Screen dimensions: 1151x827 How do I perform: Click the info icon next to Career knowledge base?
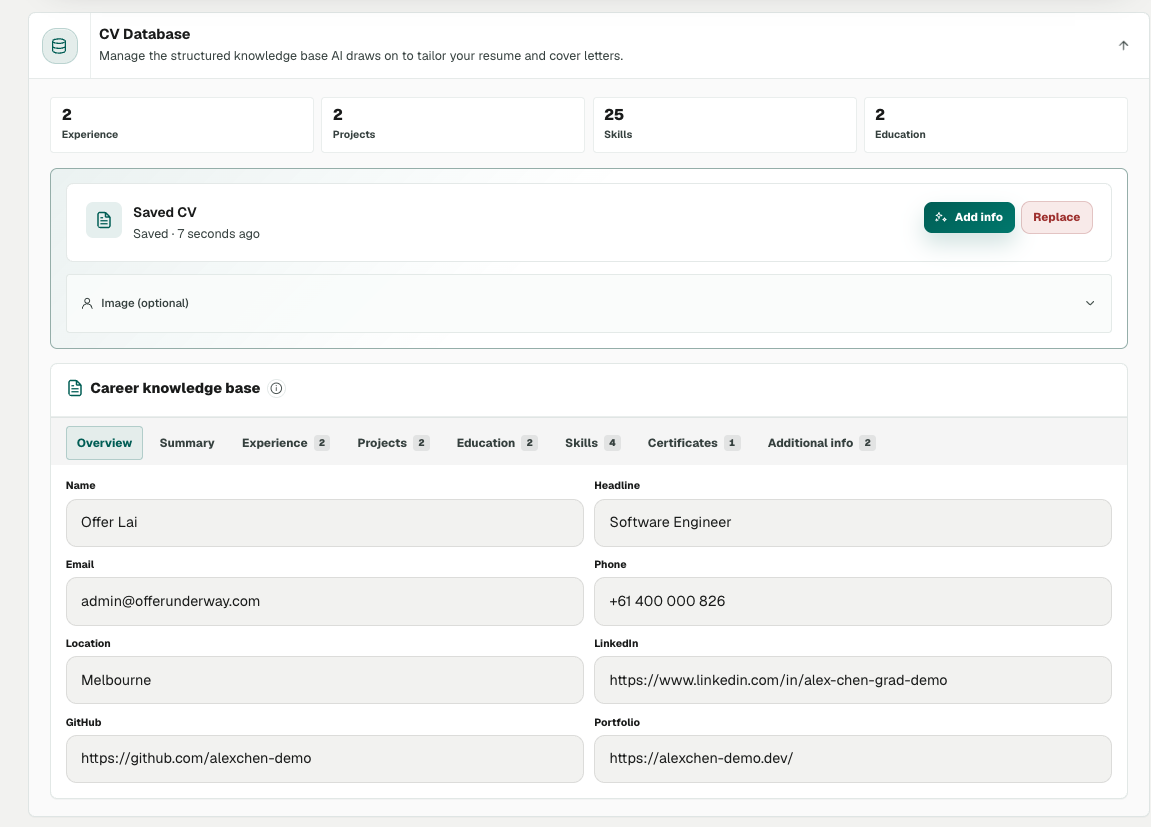point(276,388)
